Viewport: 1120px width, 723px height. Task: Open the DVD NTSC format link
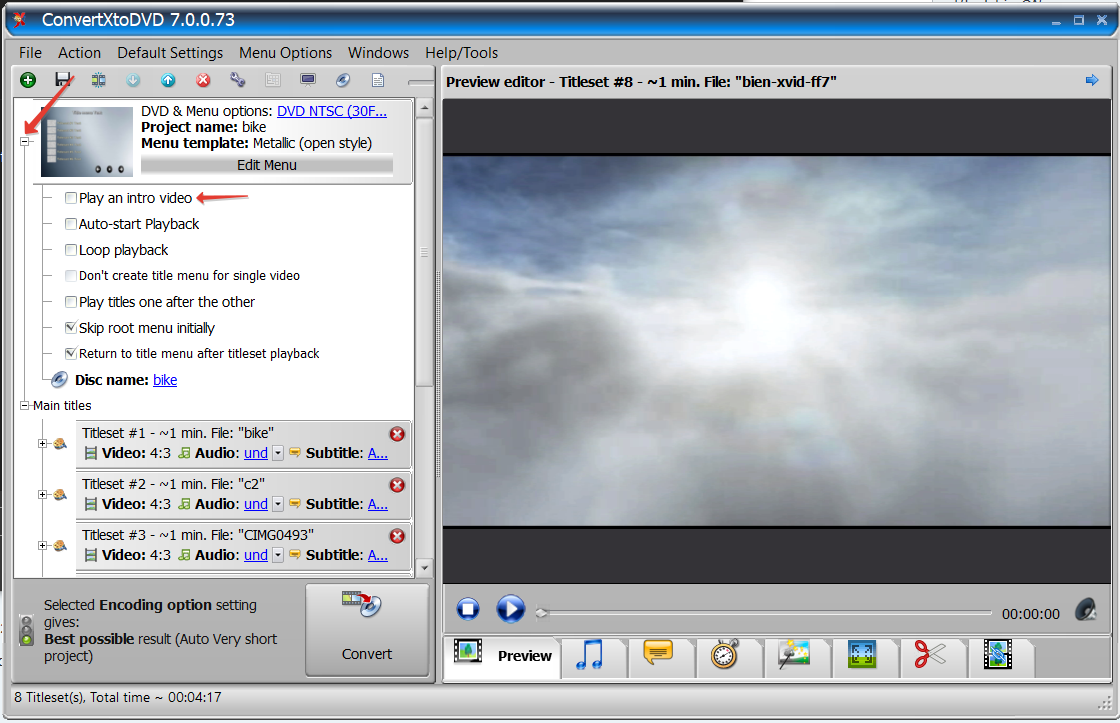point(332,111)
